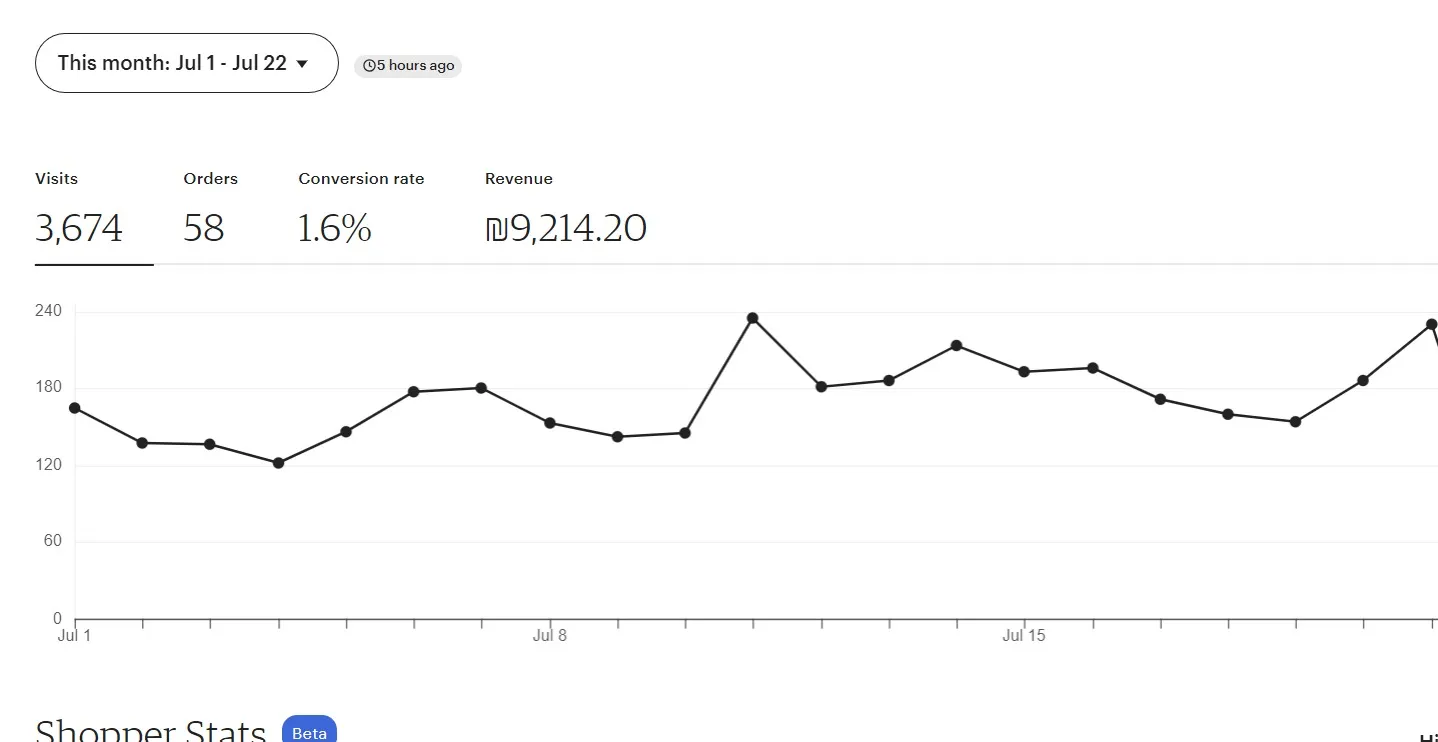This screenshot has width=1438, height=742.
Task: Click the Jul 15 data point
Action: (x=1024, y=372)
